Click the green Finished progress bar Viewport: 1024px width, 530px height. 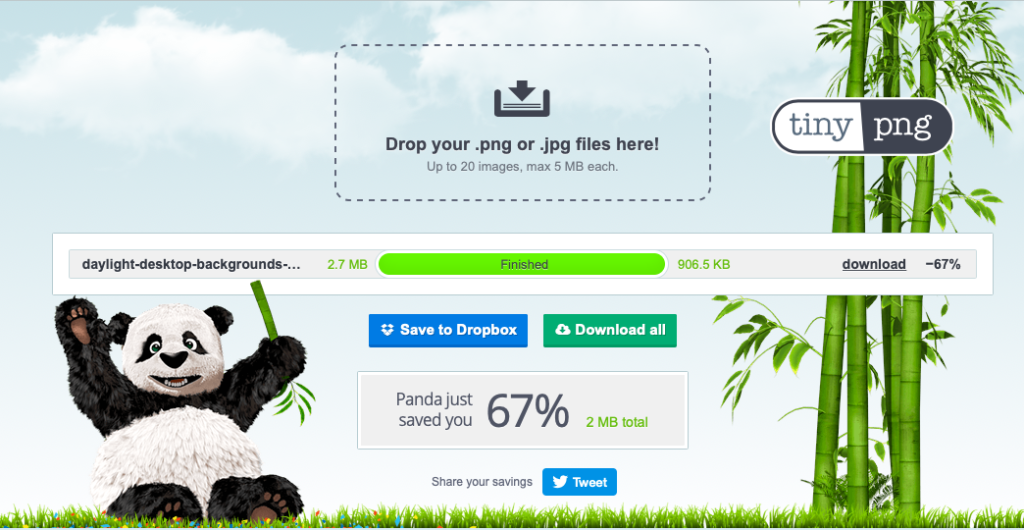click(522, 264)
